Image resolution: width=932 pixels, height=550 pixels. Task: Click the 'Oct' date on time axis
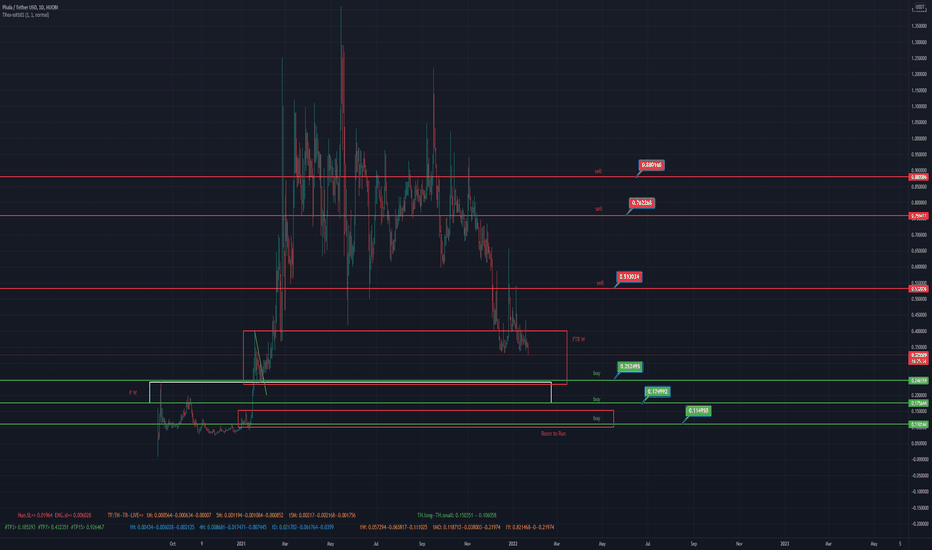[x=172, y=543]
